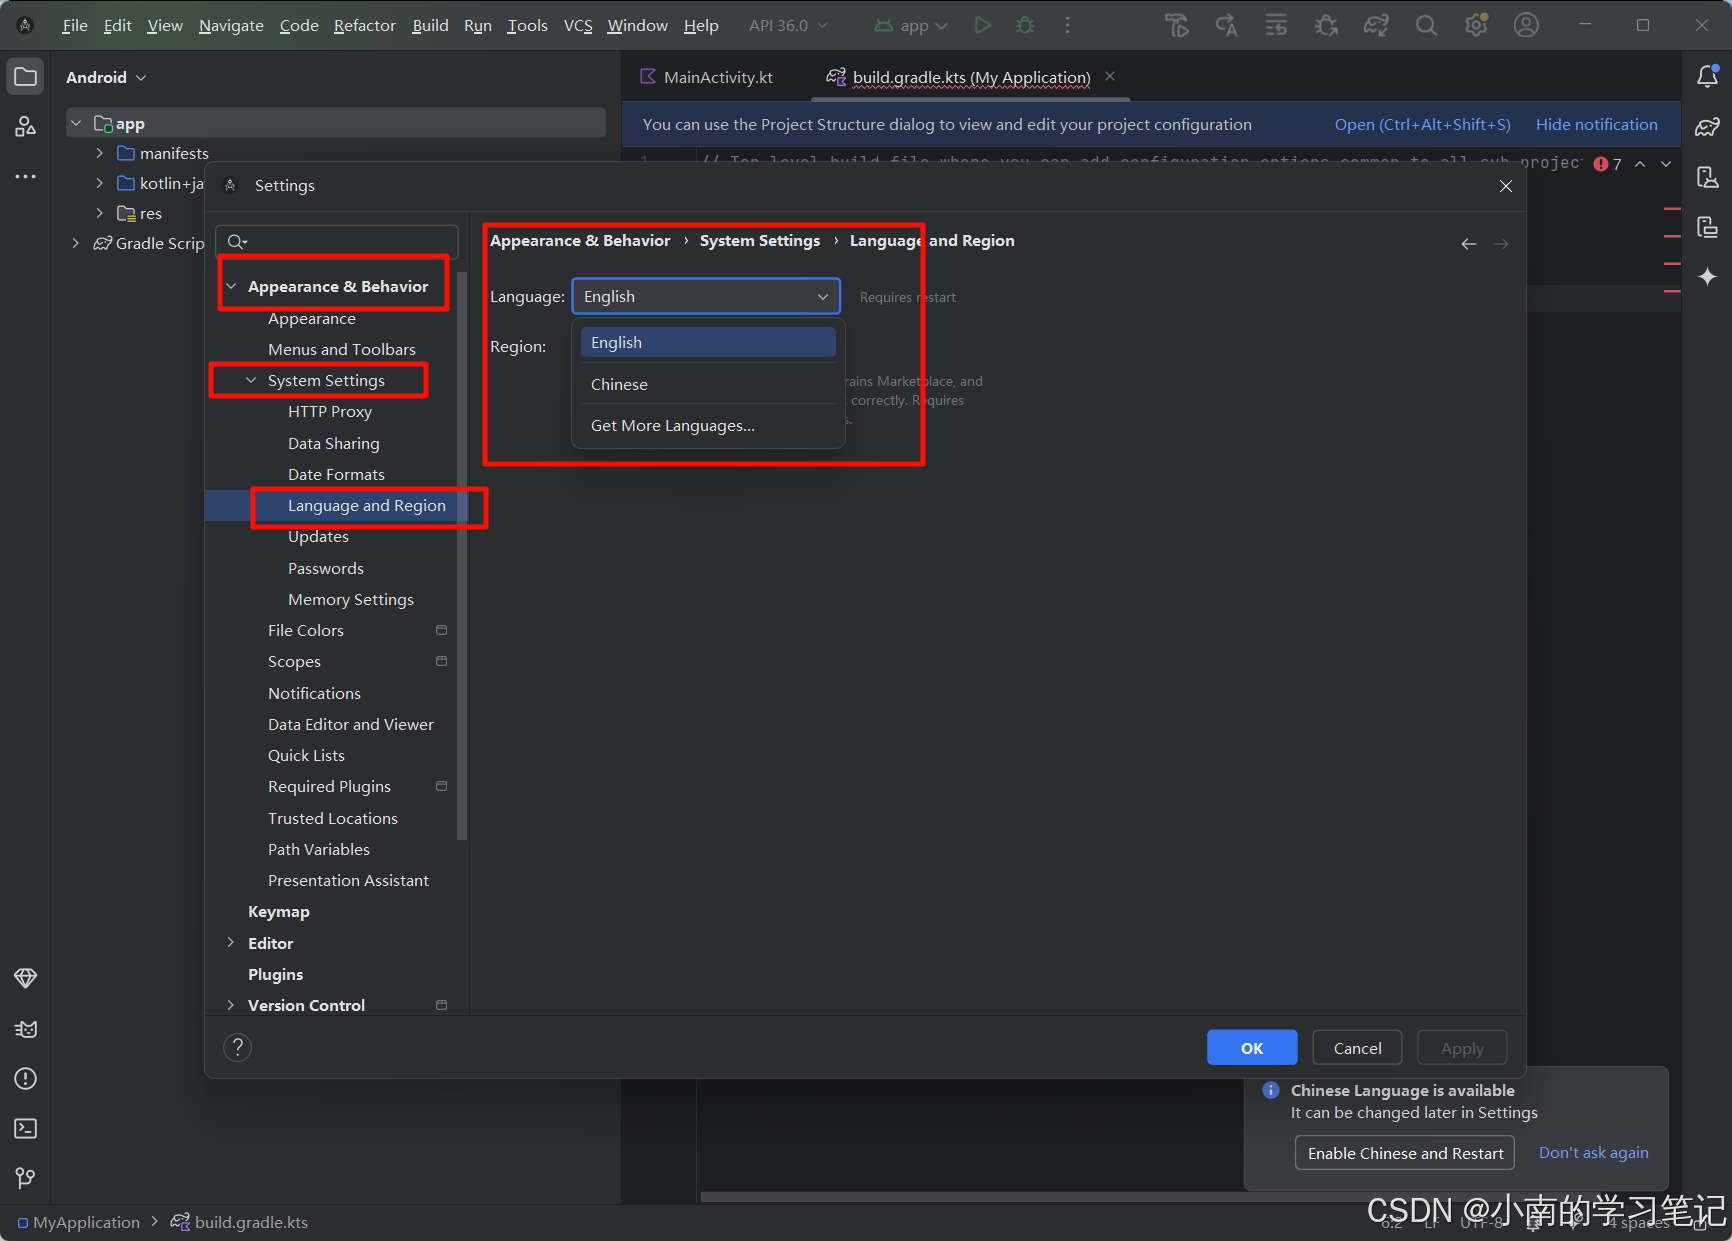The height and width of the screenshot is (1241, 1732).
Task: Click Enable Chinese and Restart
Action: 1405,1153
